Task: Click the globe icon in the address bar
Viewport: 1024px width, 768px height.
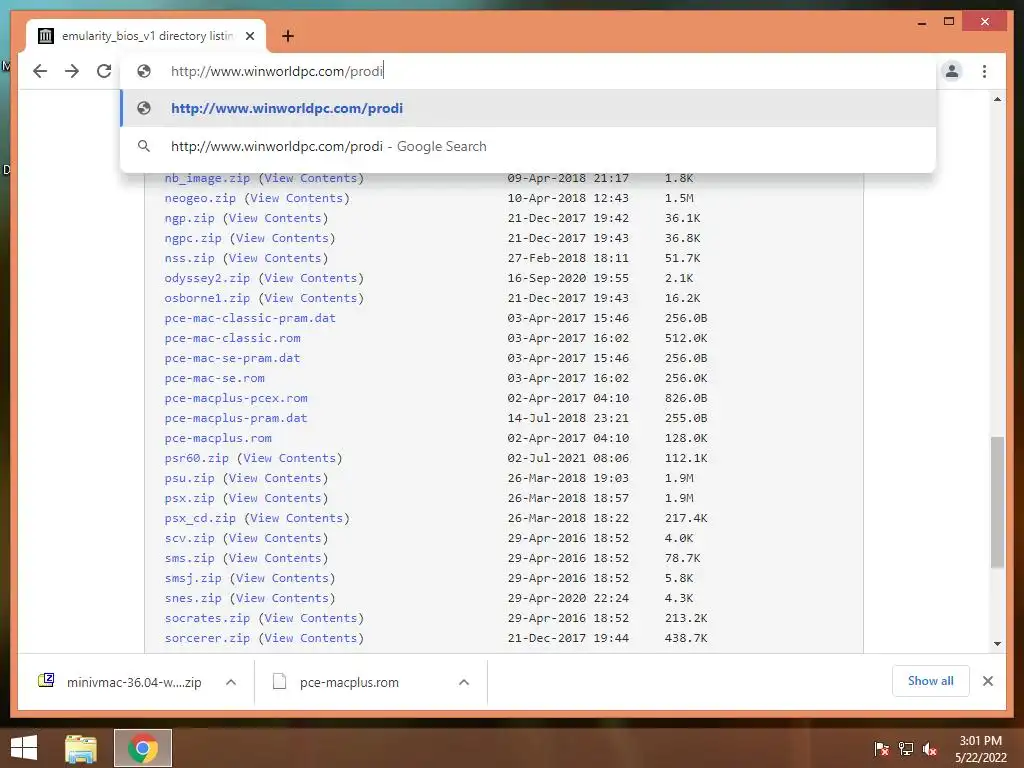Action: [144, 71]
